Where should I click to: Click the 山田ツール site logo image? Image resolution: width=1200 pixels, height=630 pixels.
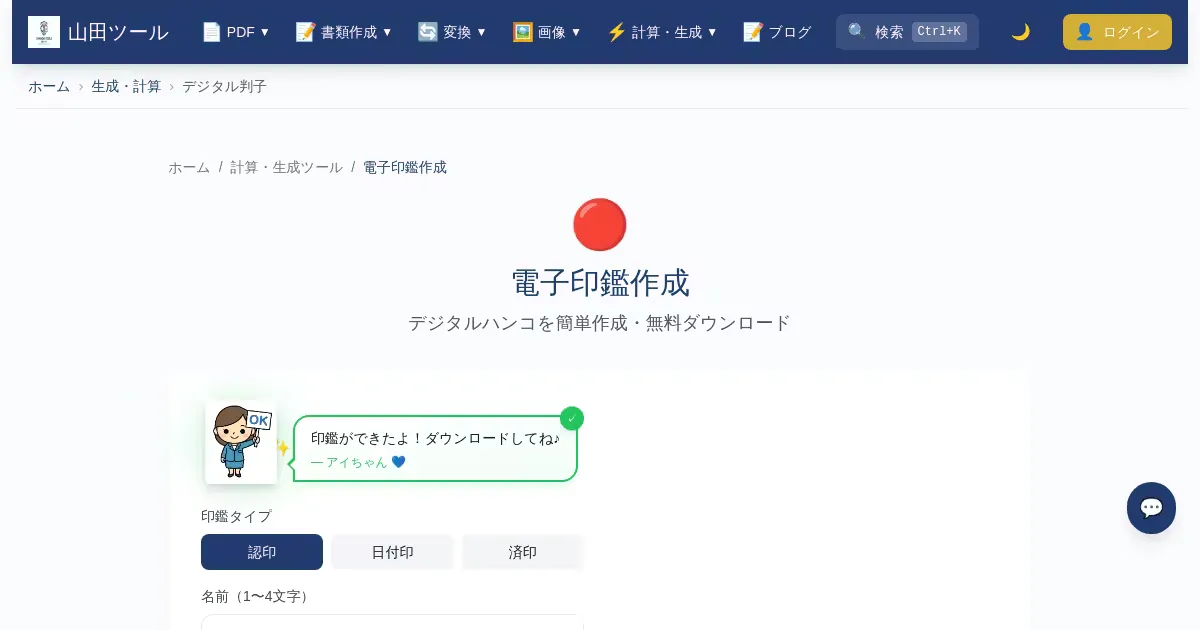[x=44, y=32]
